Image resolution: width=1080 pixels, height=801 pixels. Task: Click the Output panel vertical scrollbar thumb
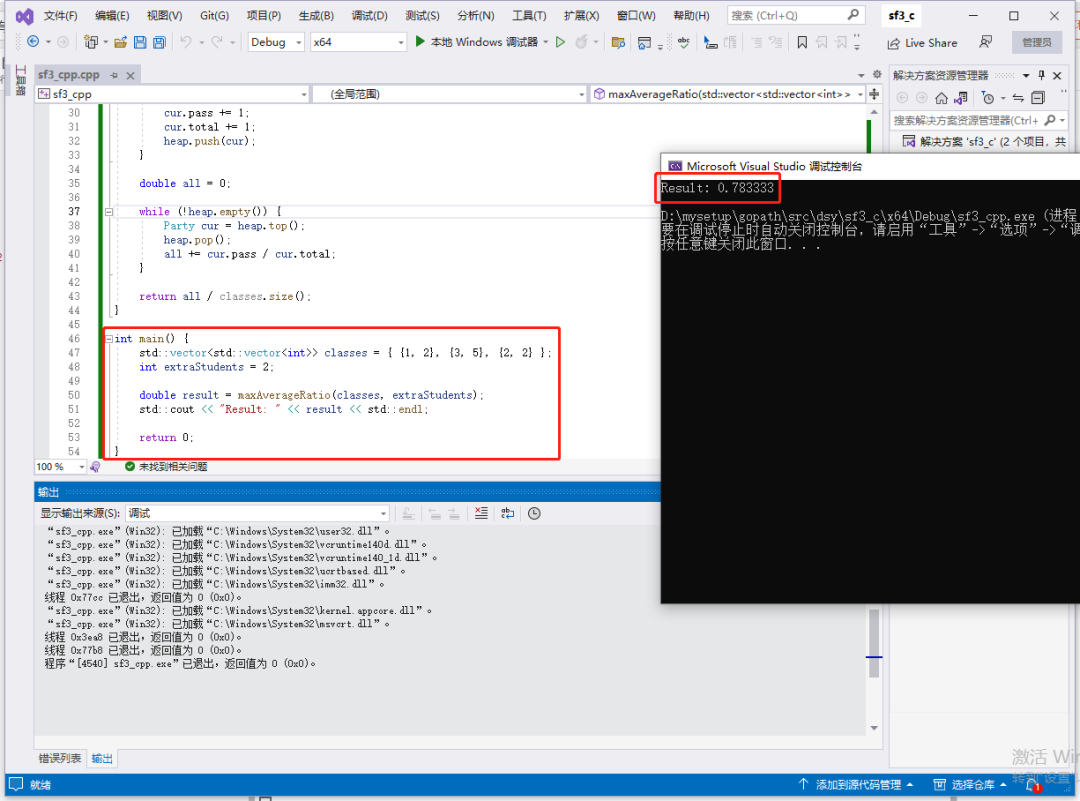pos(874,643)
